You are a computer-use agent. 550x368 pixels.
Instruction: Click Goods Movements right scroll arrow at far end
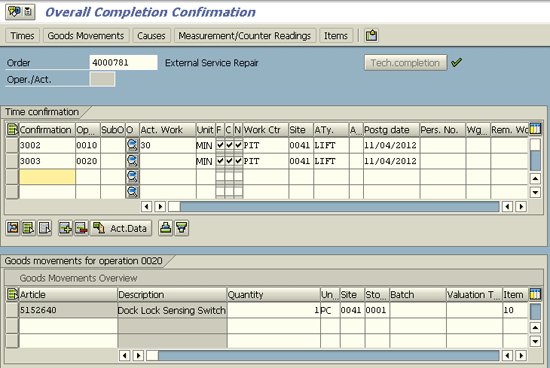[x=521, y=356]
